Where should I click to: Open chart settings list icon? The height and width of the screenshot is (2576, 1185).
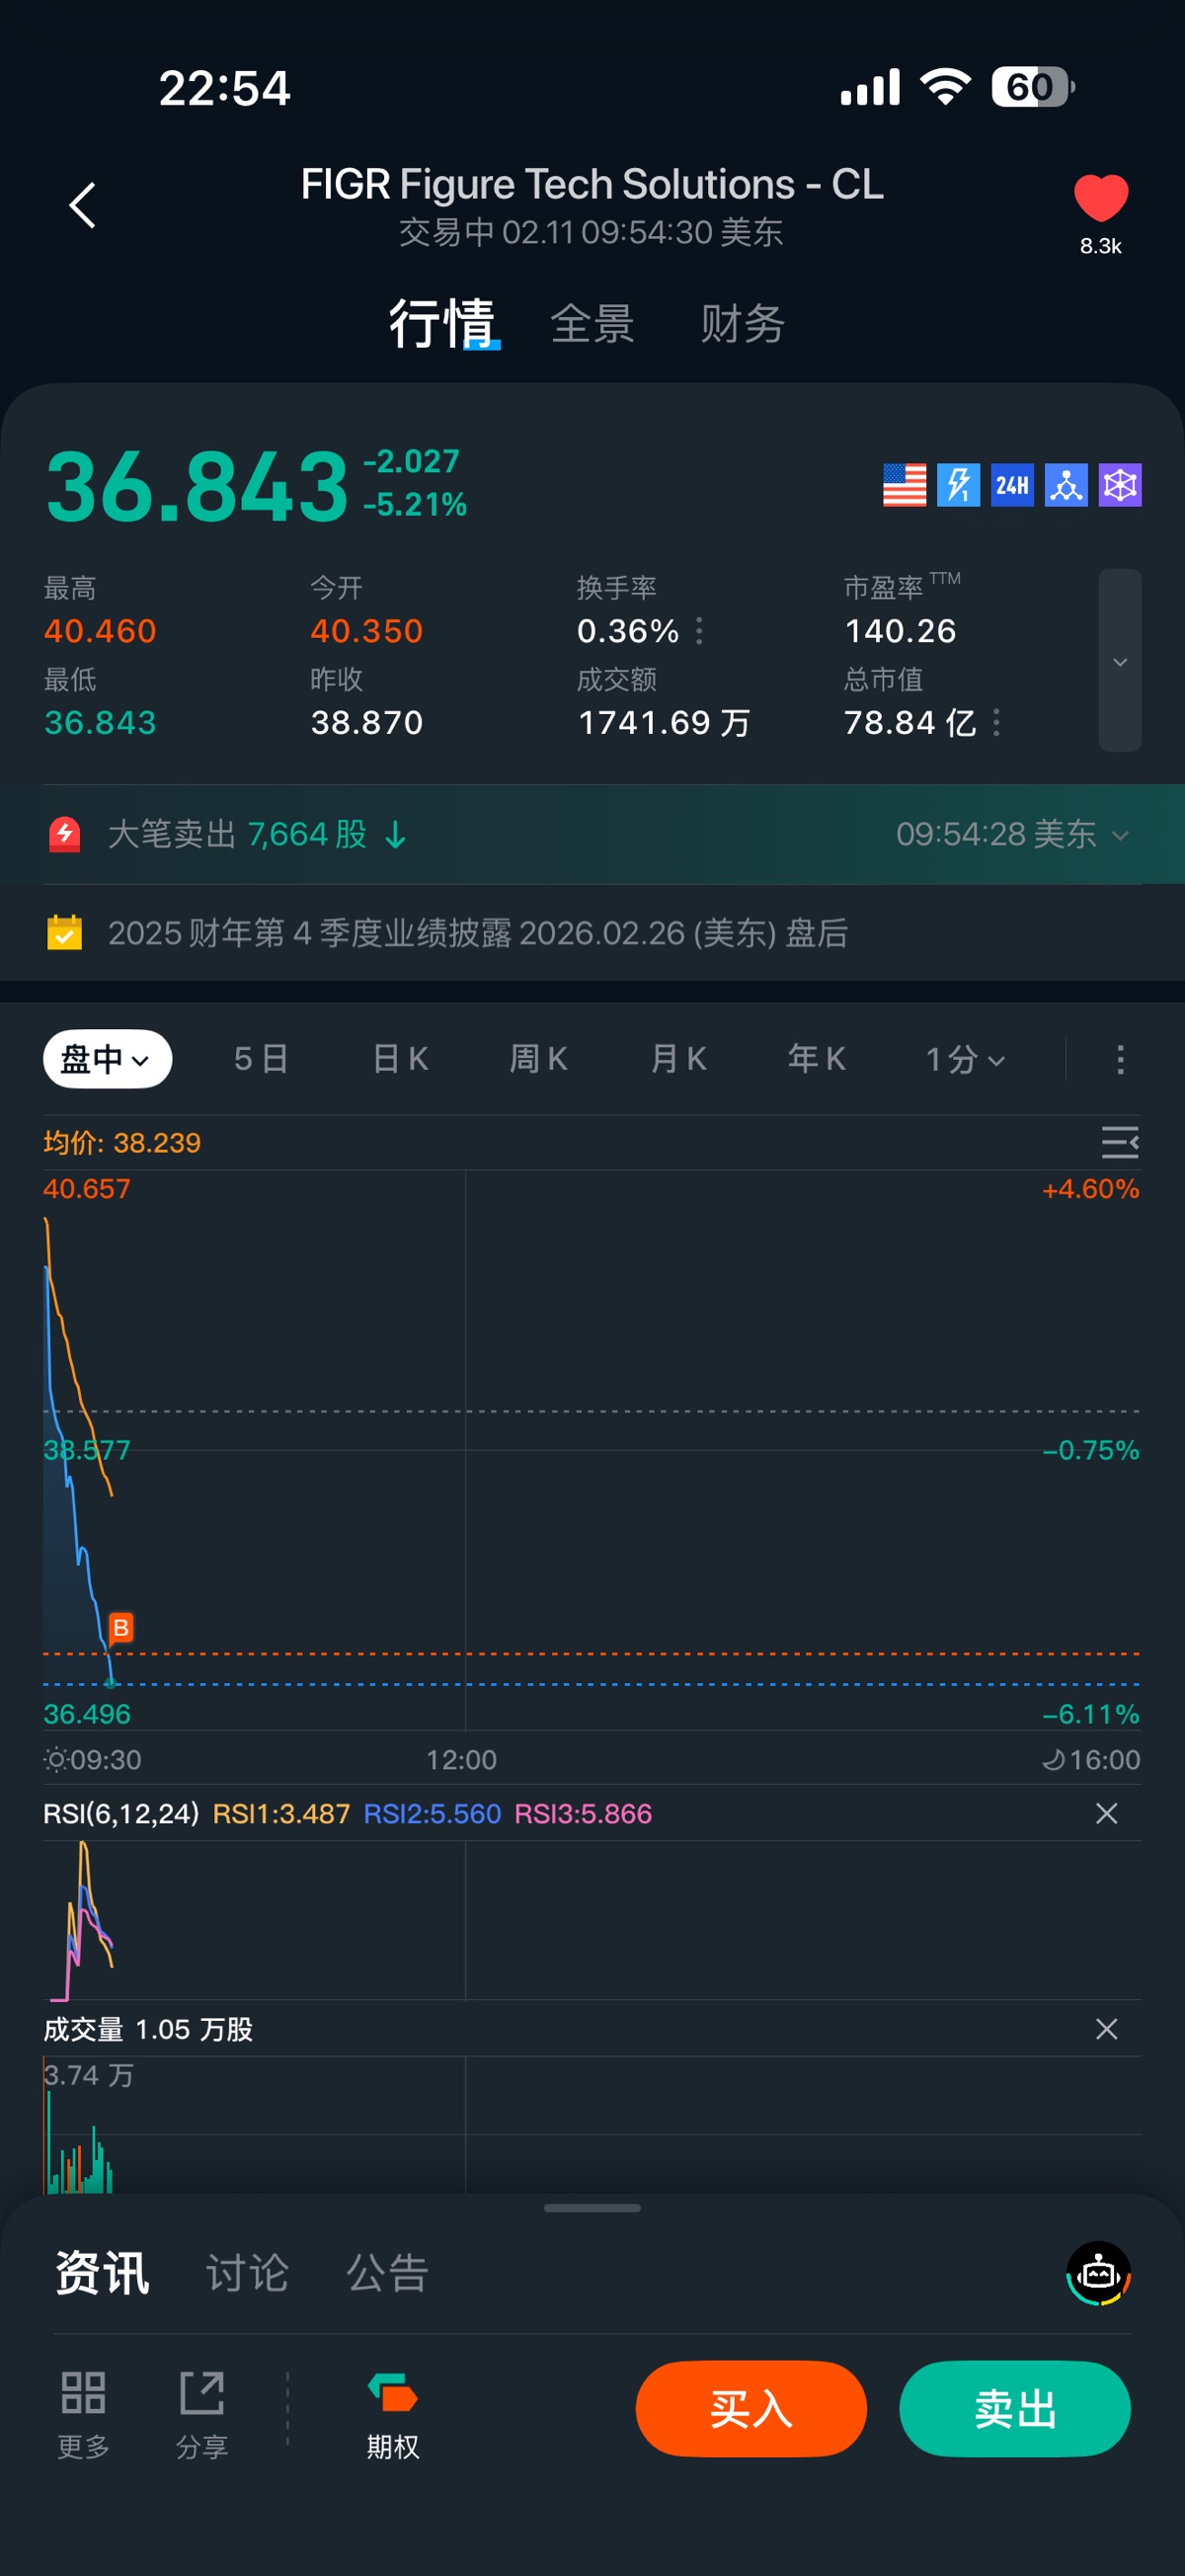tap(1119, 1142)
